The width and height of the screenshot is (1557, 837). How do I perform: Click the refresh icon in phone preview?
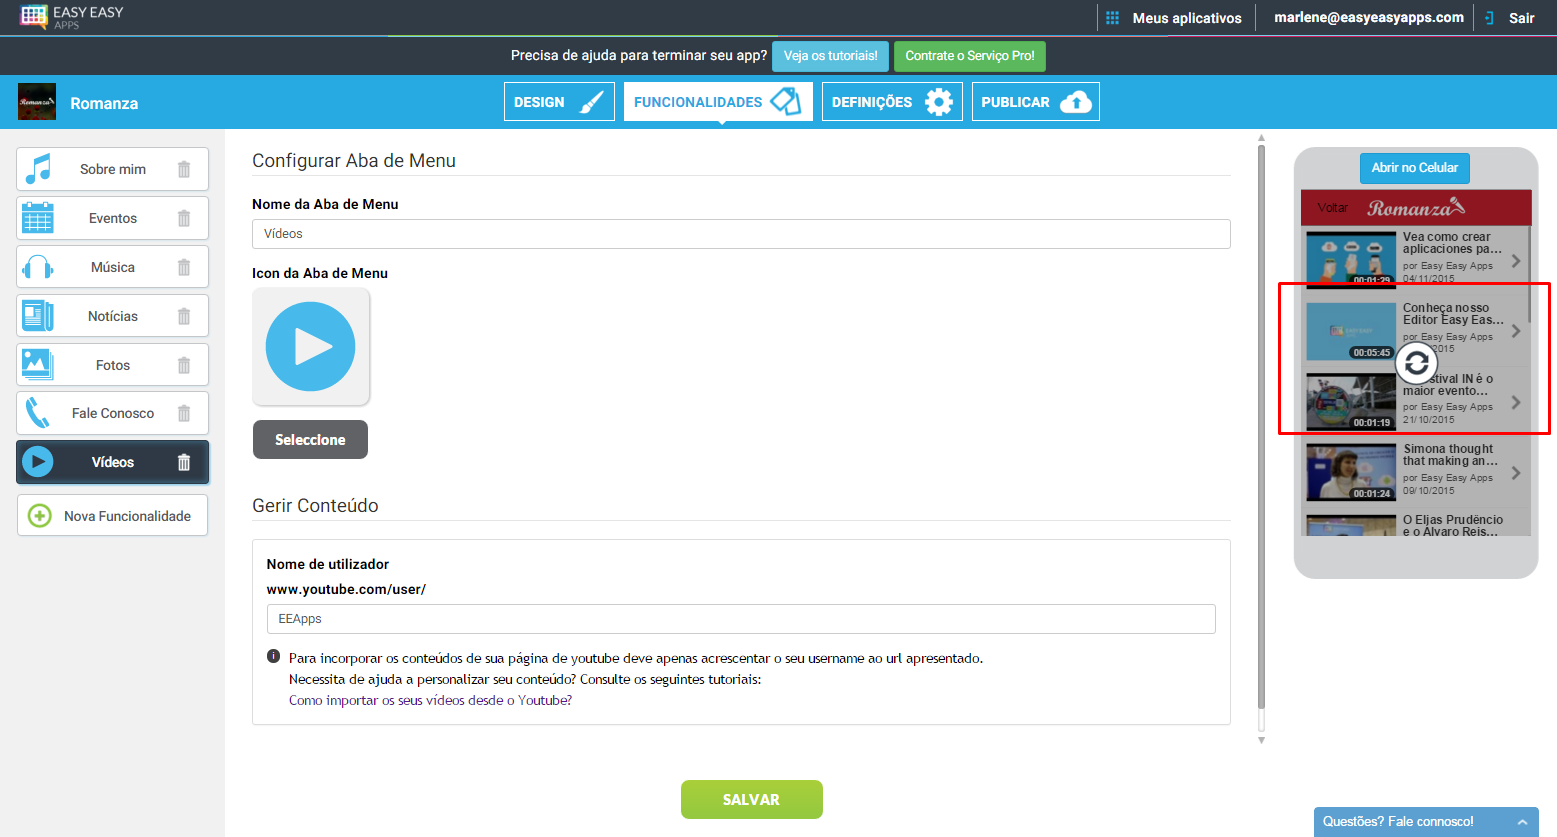1416,364
